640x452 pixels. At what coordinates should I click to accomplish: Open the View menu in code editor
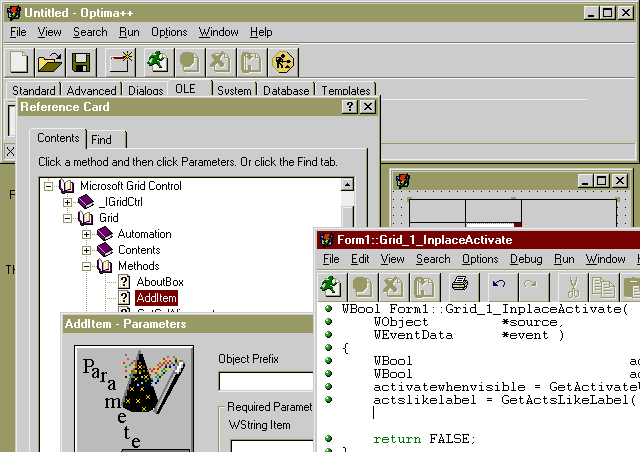[x=392, y=259]
